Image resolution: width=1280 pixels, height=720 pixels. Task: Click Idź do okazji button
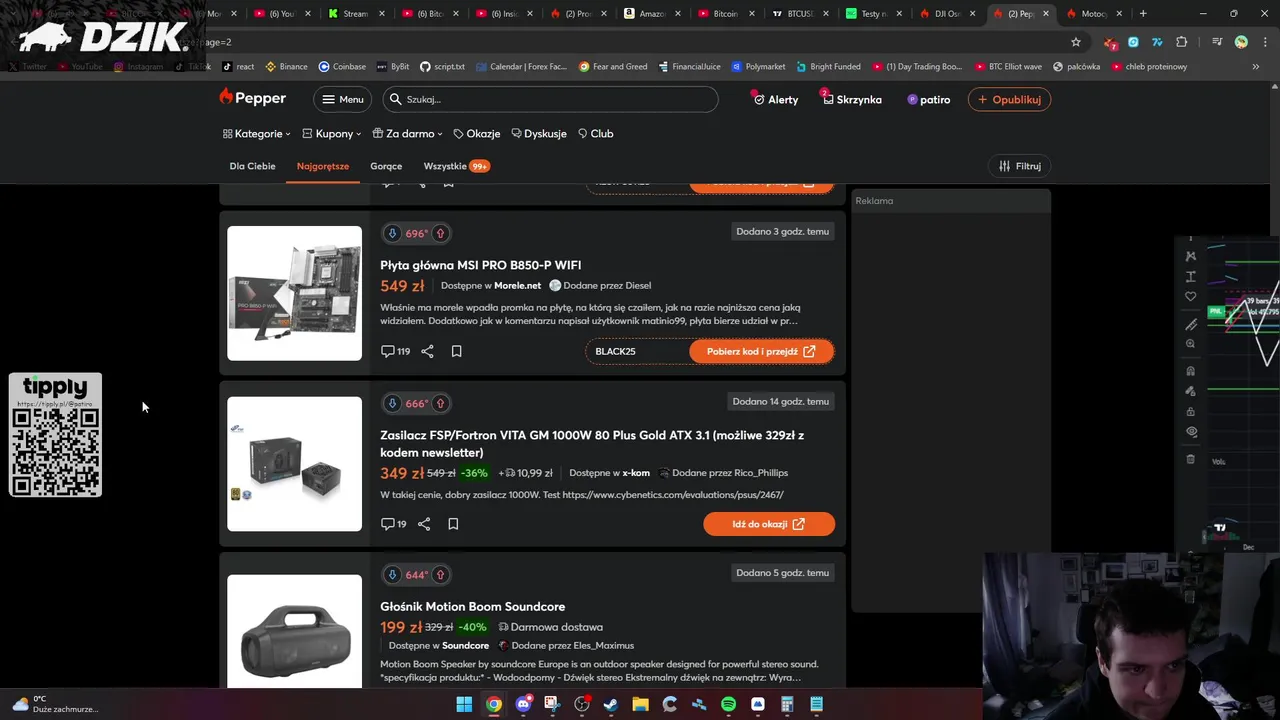[768, 524]
